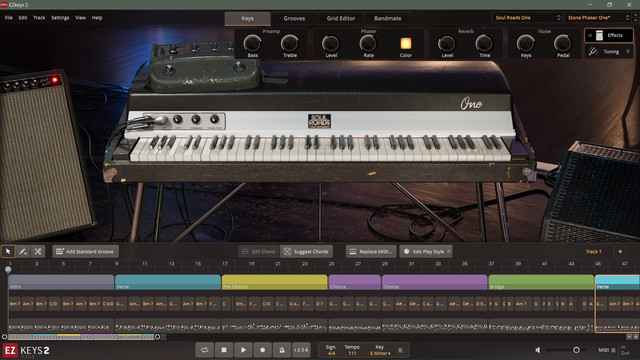Image resolution: width=640 pixels, height=360 pixels.
Task: Click the loop playback button
Action: pos(204,350)
